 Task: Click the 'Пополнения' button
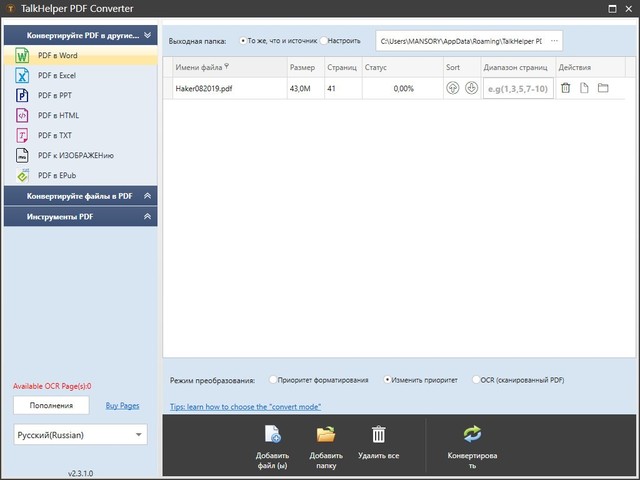click(51, 405)
